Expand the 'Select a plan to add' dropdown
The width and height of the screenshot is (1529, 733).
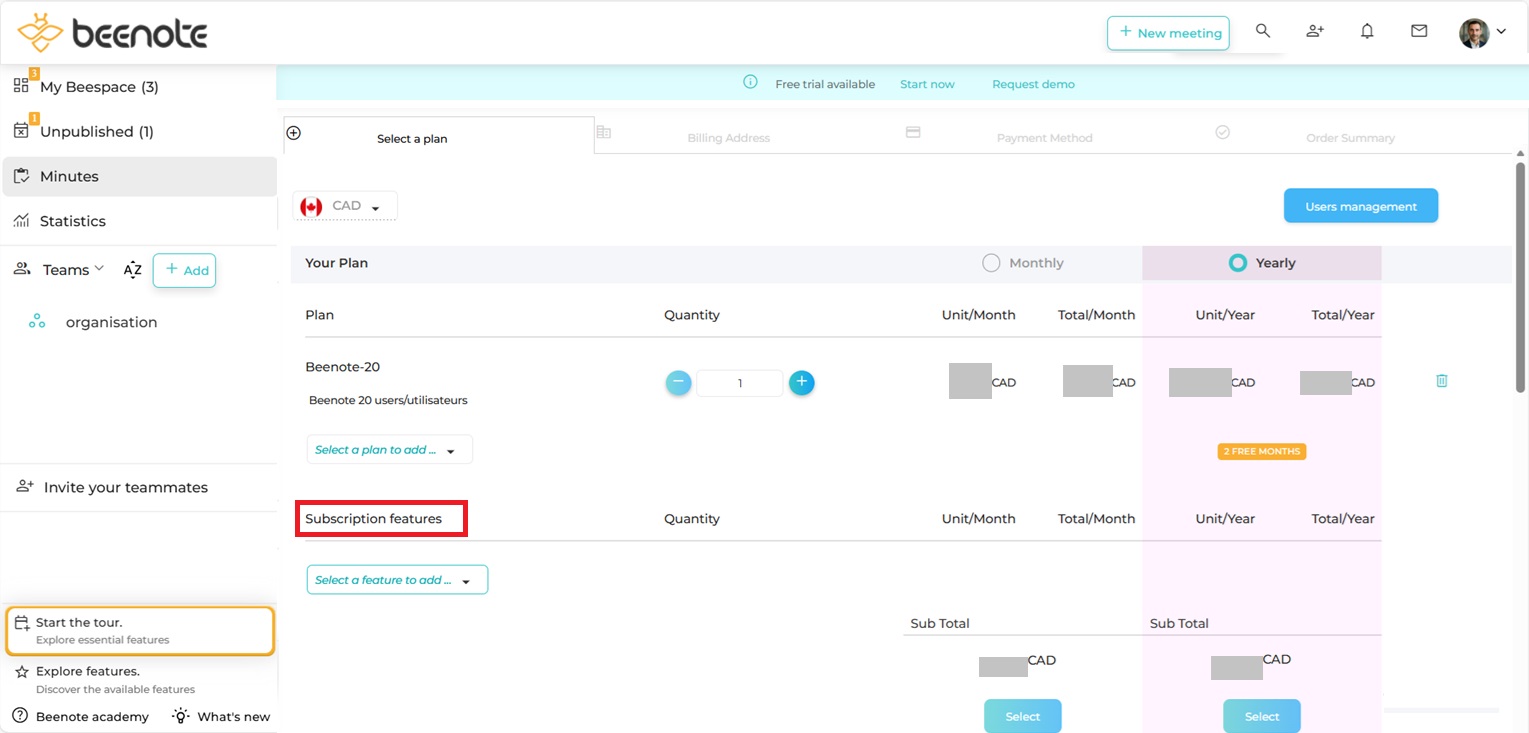point(389,450)
